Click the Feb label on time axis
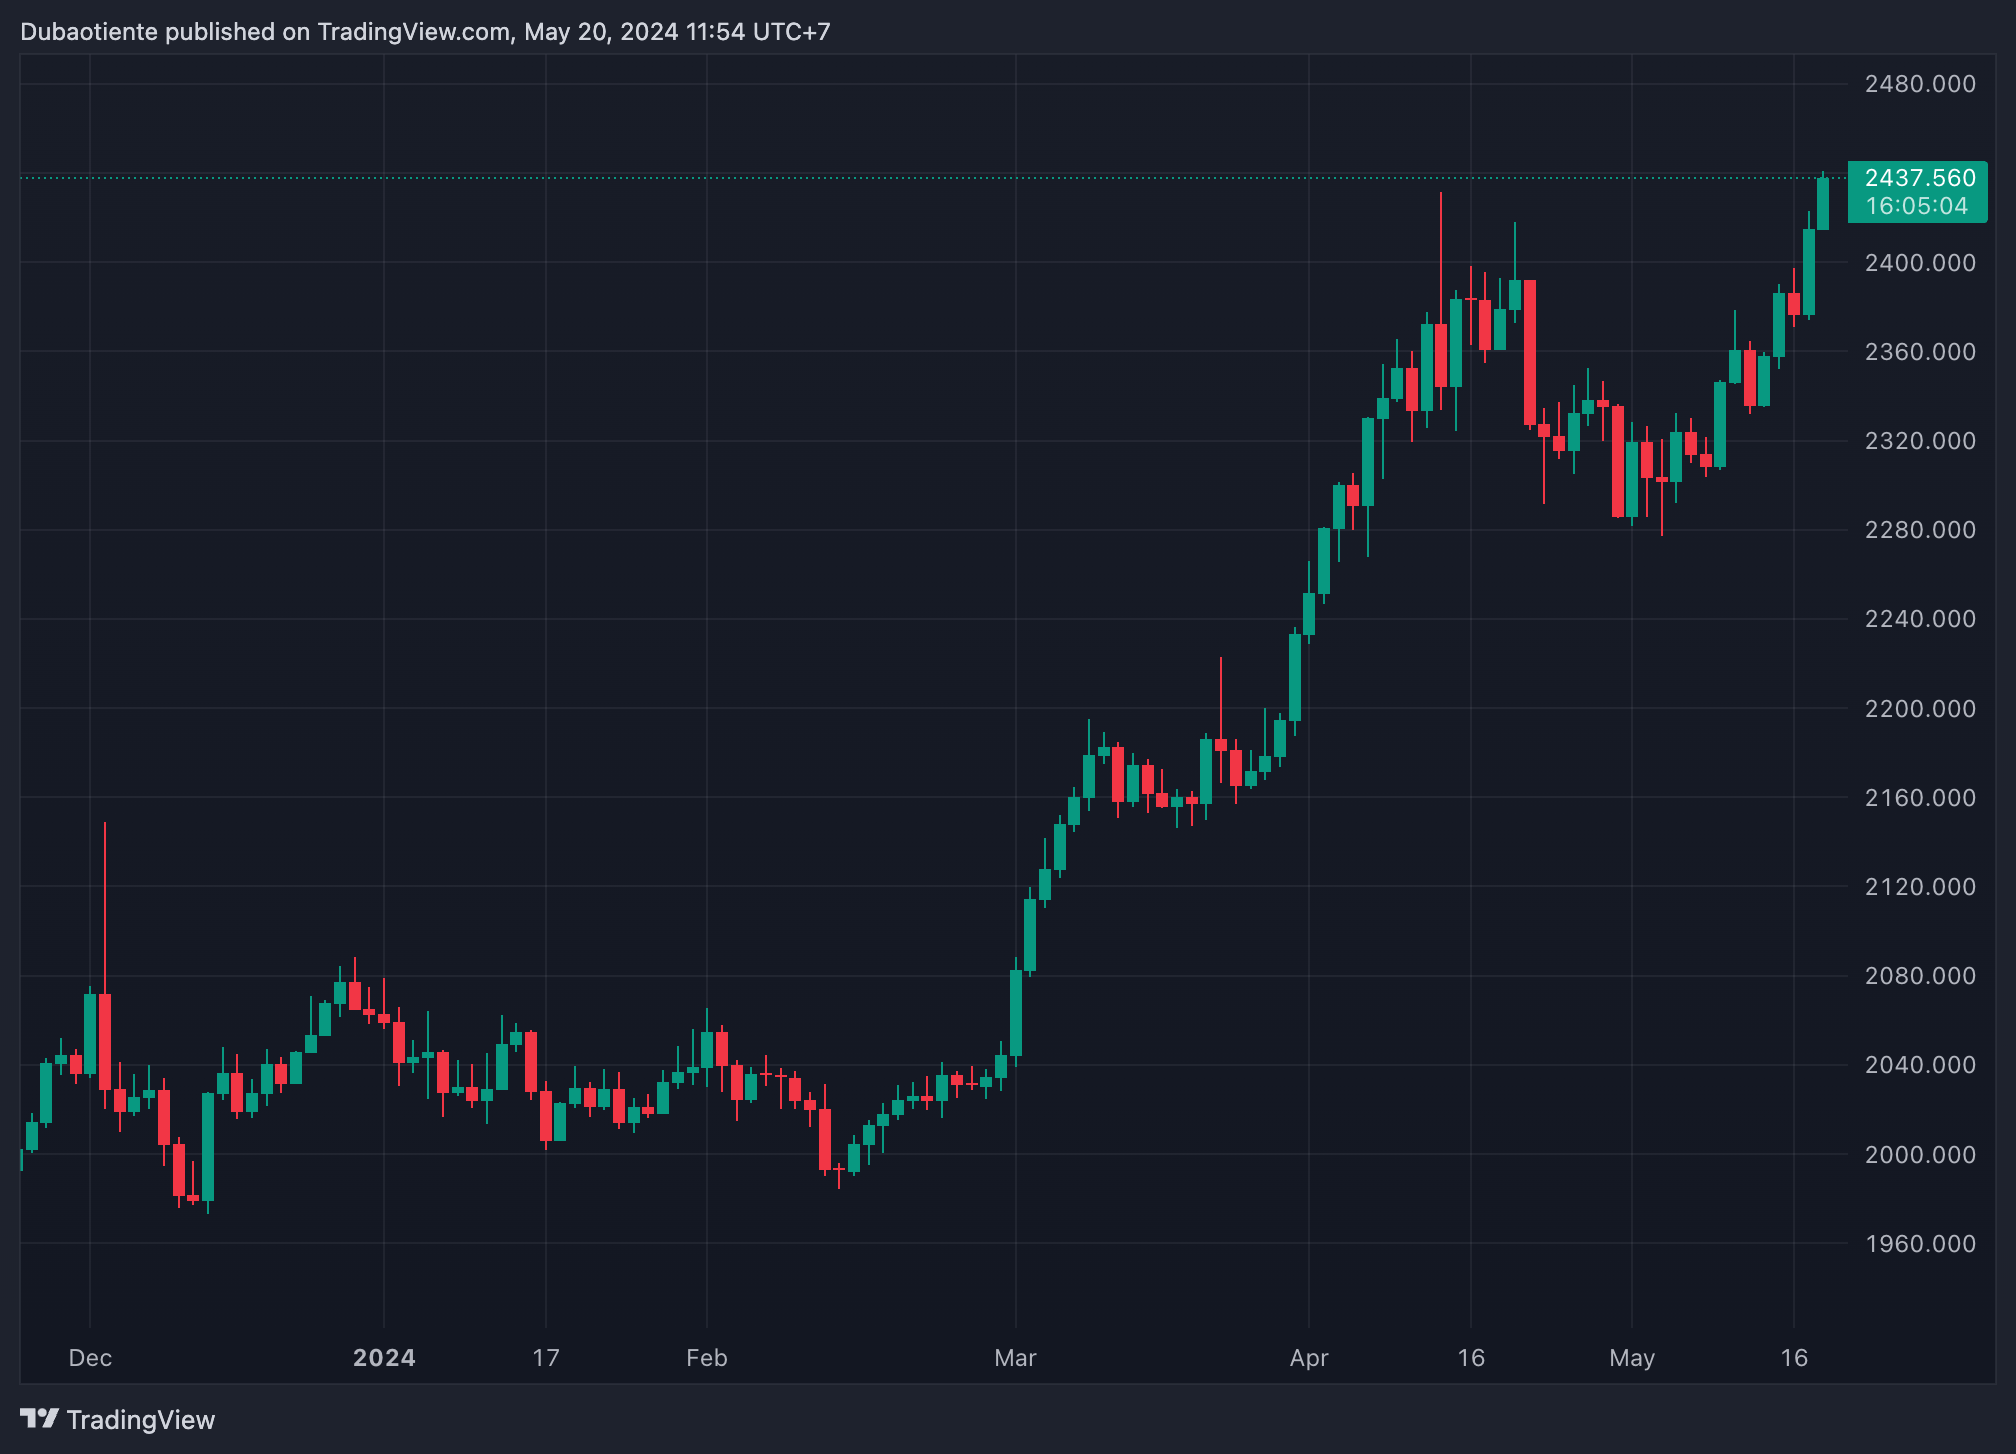The image size is (2016, 1454). (706, 1358)
